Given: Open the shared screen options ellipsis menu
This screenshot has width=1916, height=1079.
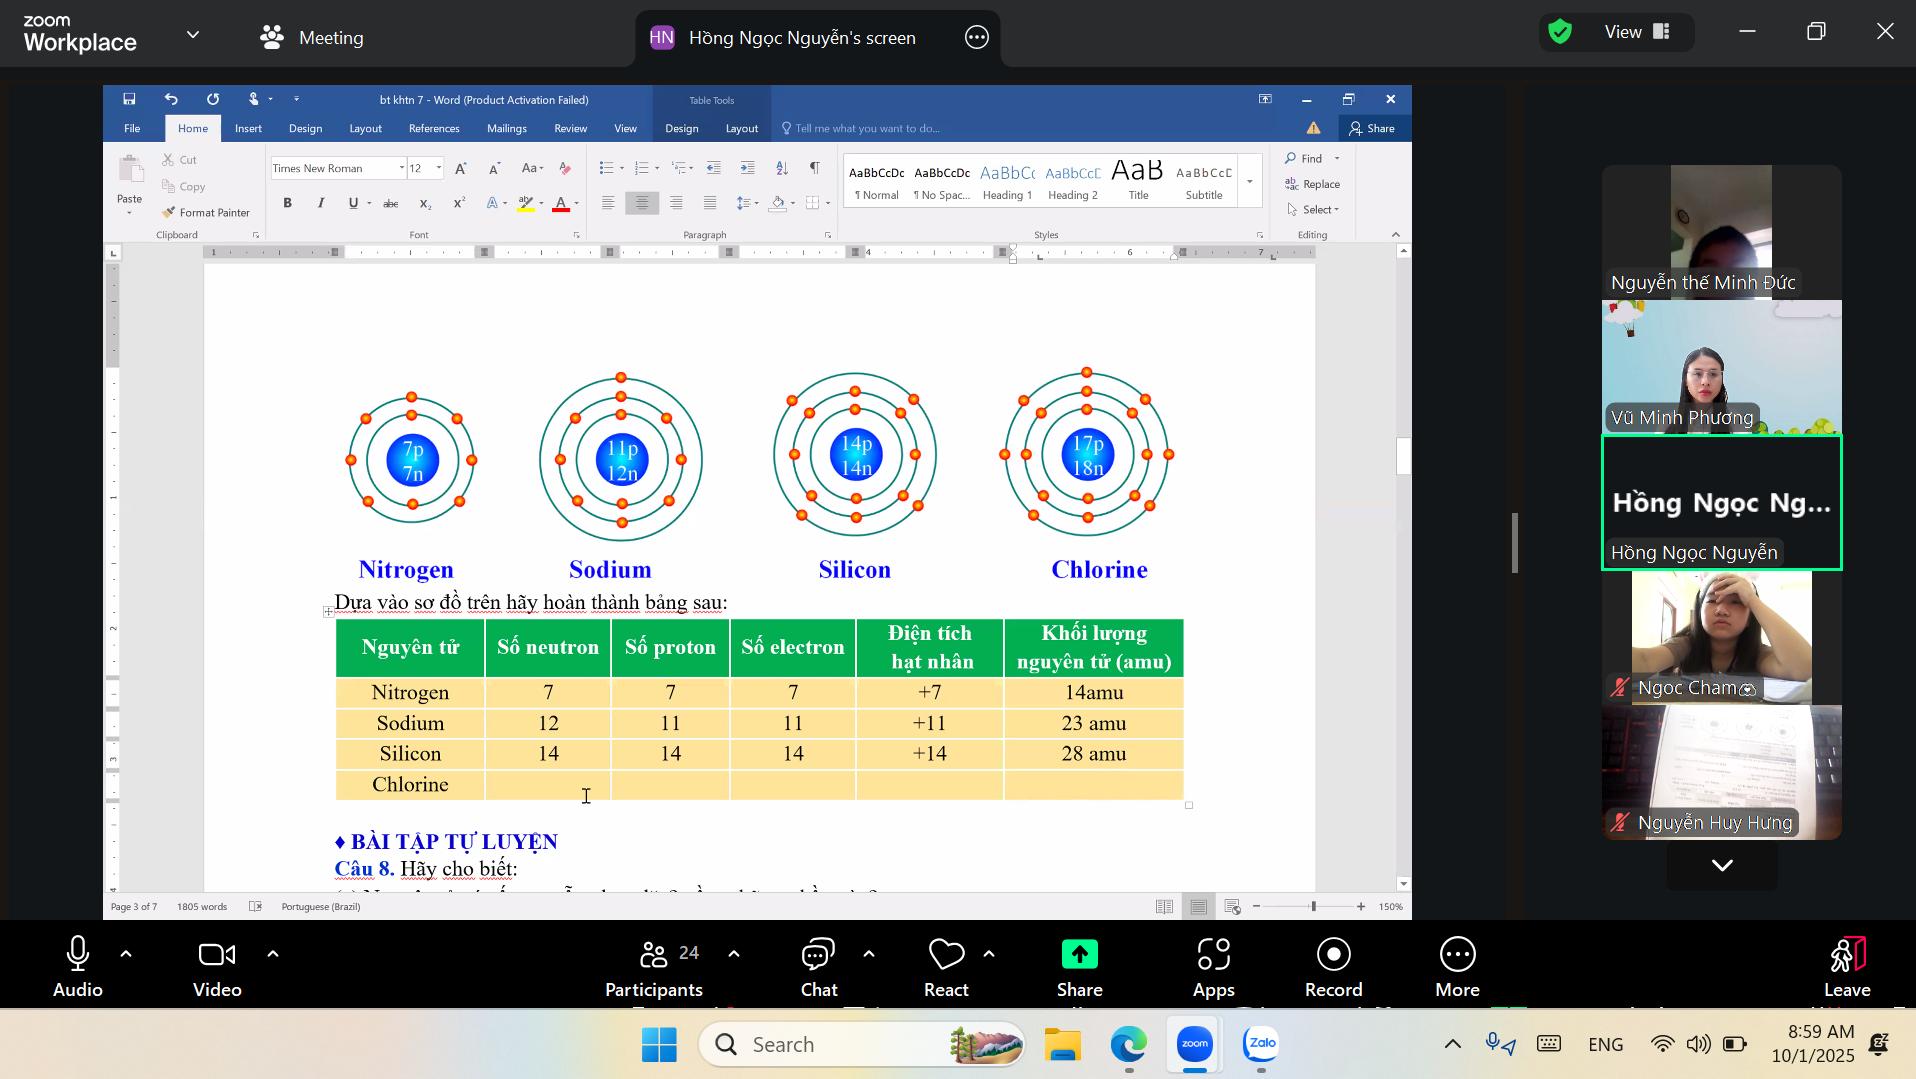Looking at the screenshot, I should click(x=976, y=38).
